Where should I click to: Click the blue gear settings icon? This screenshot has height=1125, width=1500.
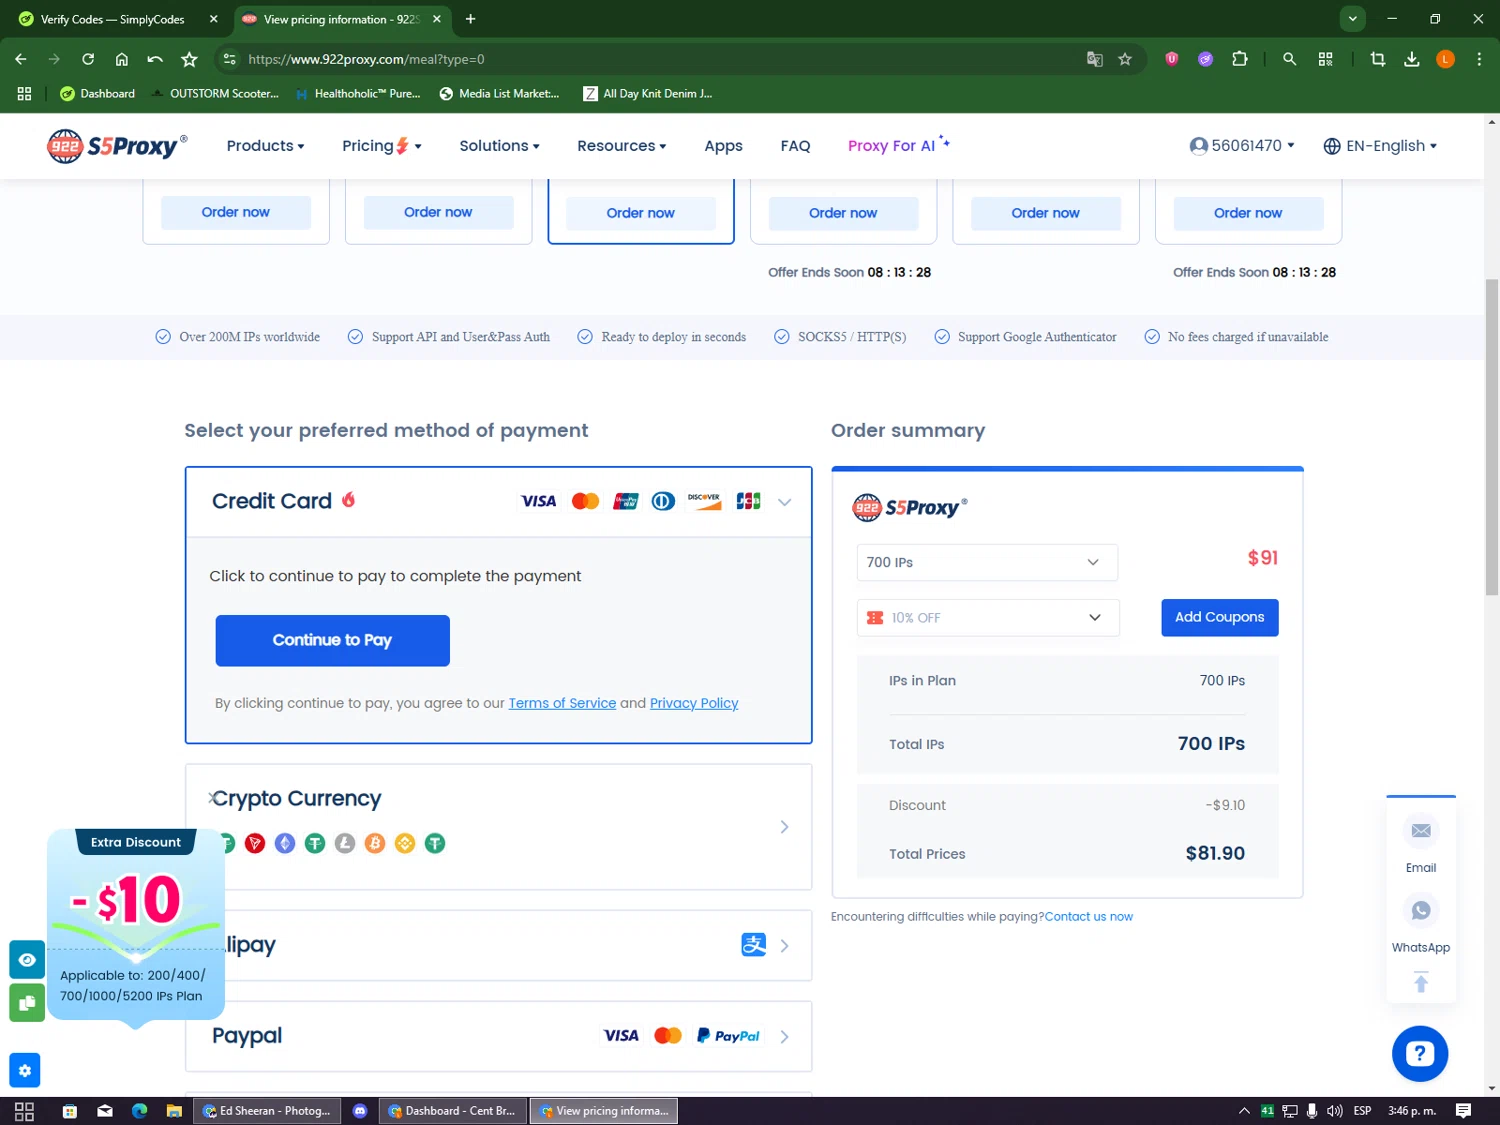[x=25, y=1071]
